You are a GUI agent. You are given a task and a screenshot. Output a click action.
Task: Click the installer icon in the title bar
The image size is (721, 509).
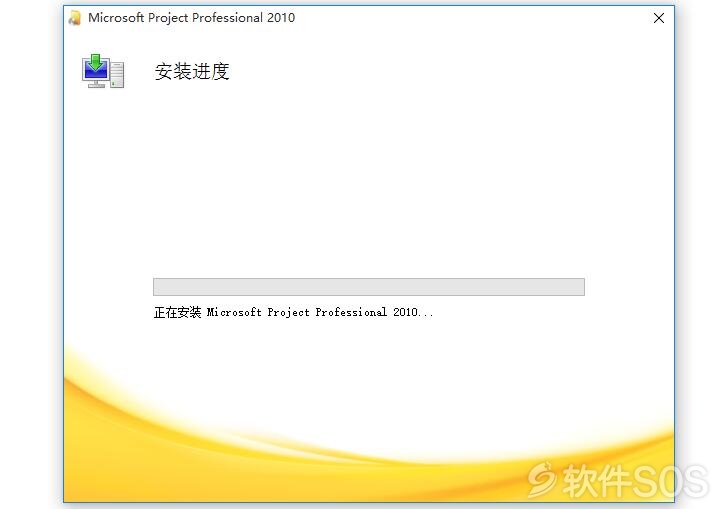[75, 18]
